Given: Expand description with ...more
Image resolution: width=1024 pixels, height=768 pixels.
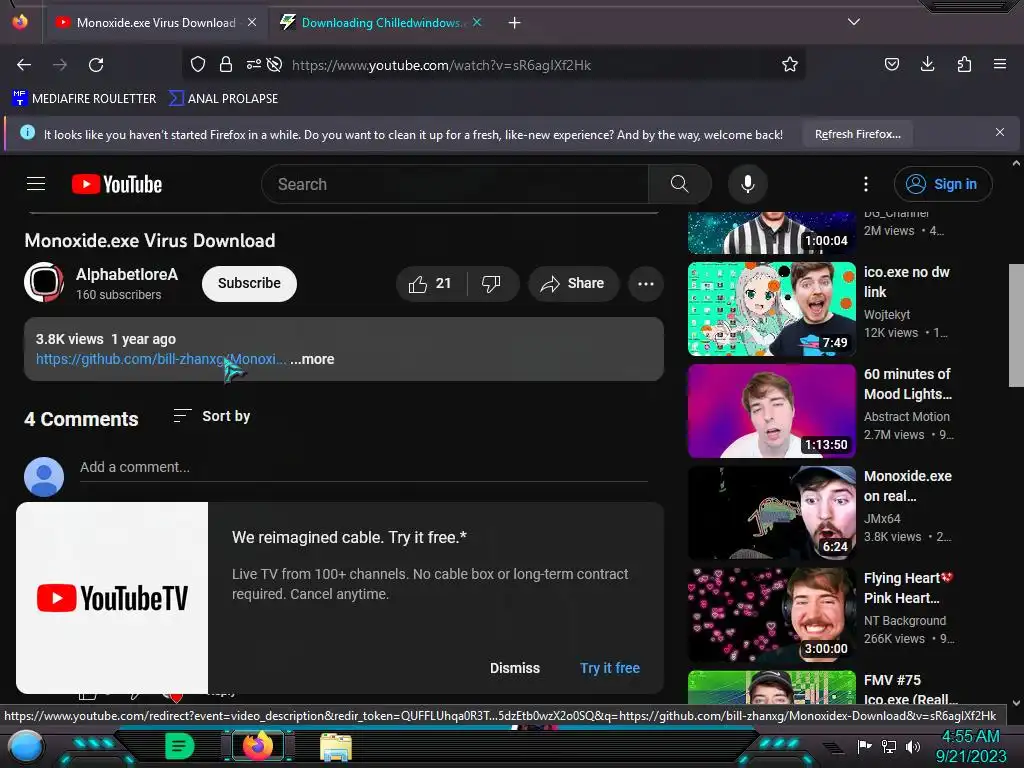Looking at the screenshot, I should click(312, 359).
